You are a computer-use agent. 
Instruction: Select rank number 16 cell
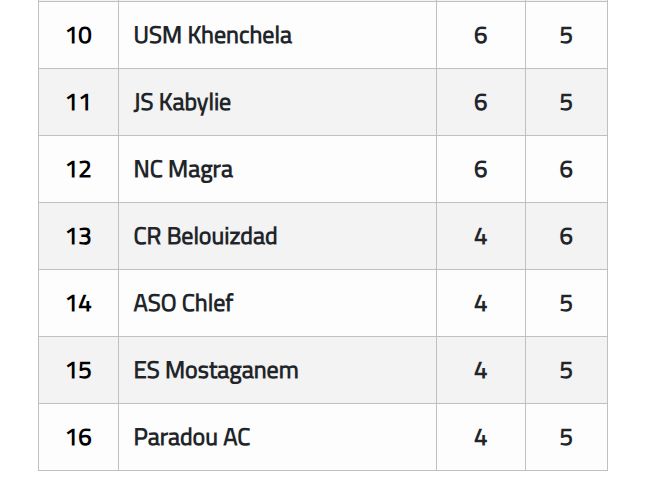coord(79,437)
